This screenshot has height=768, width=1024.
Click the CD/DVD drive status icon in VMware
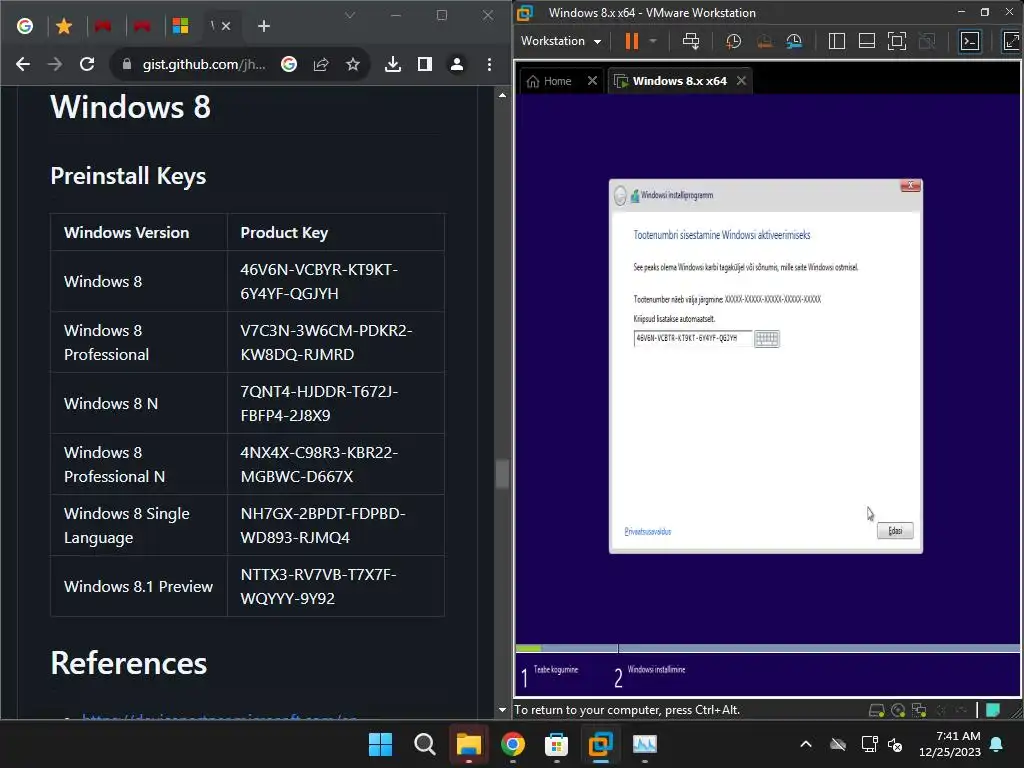898,710
